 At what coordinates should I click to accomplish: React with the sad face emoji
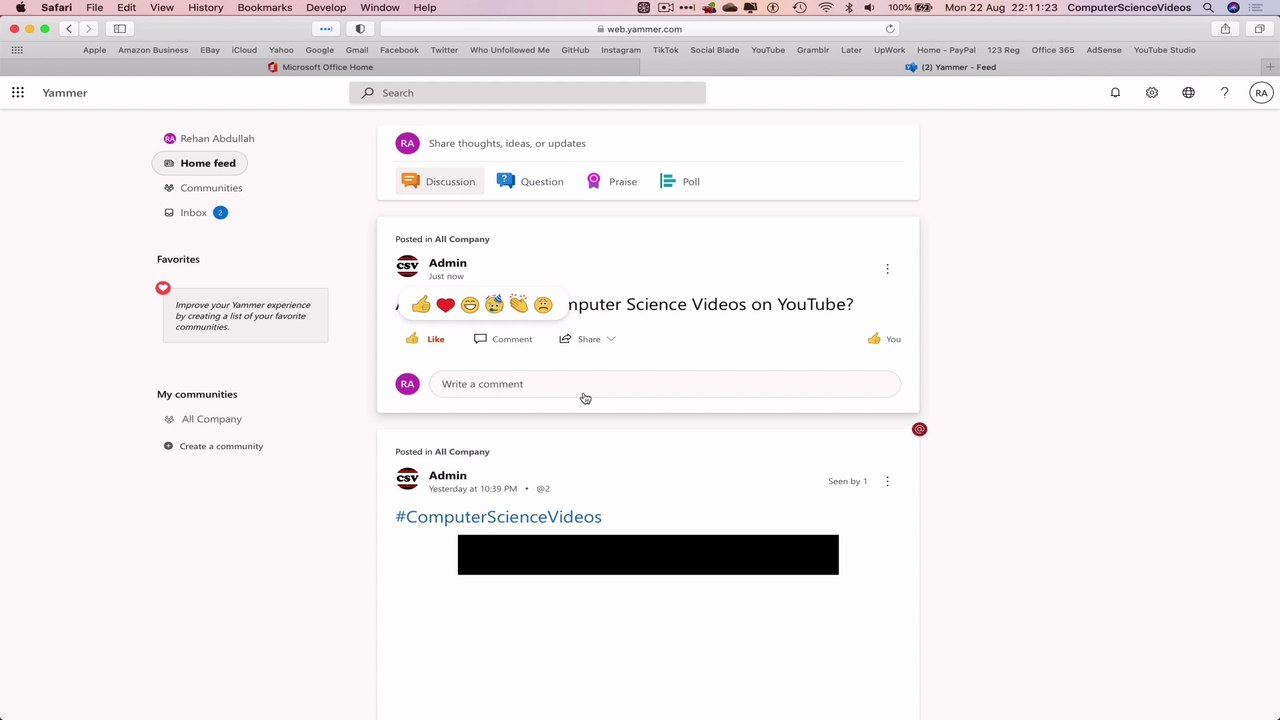pos(543,305)
